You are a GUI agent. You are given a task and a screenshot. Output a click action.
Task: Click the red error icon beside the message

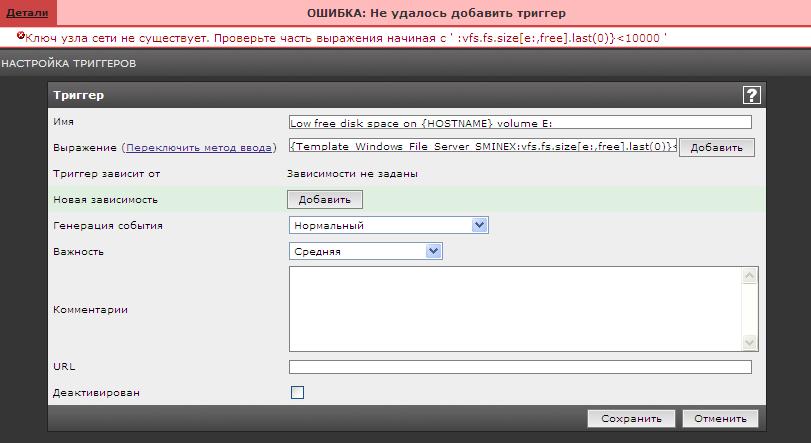[x=21, y=36]
